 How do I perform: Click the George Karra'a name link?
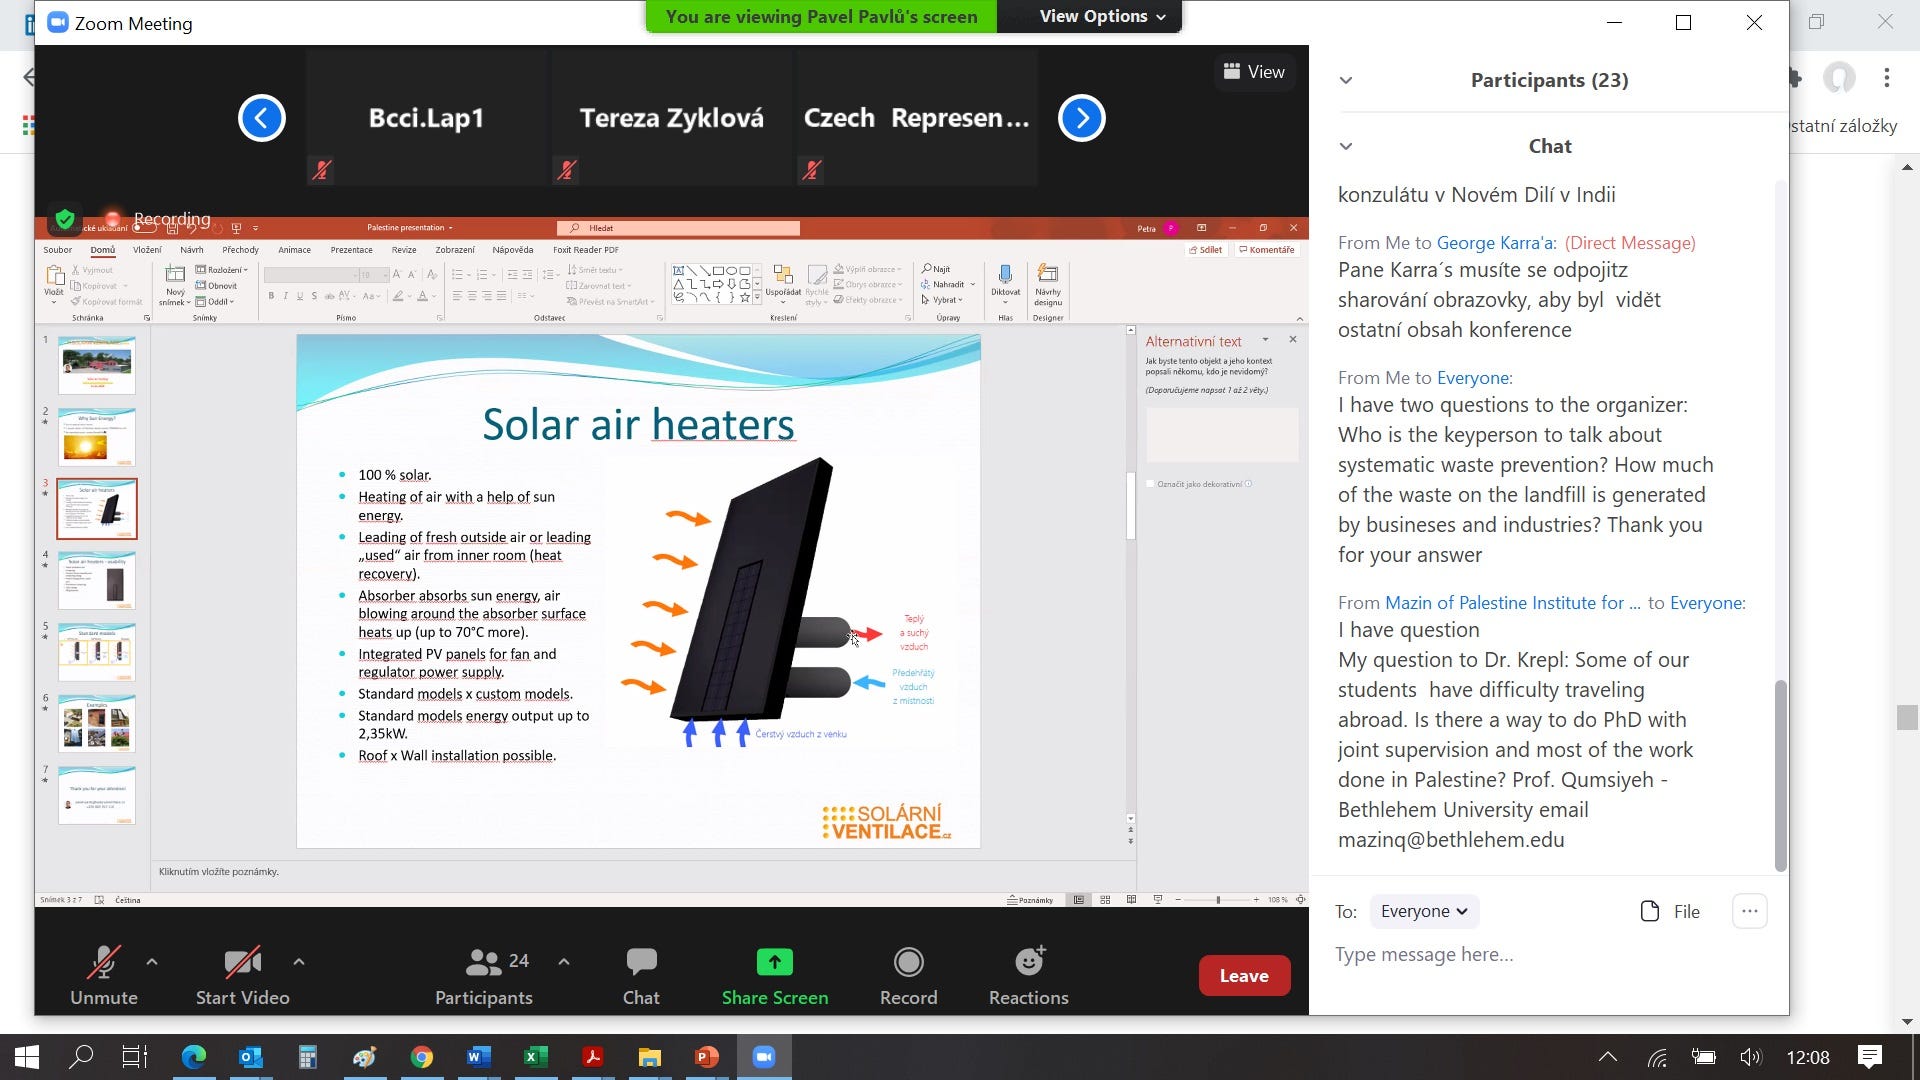click(x=1496, y=243)
